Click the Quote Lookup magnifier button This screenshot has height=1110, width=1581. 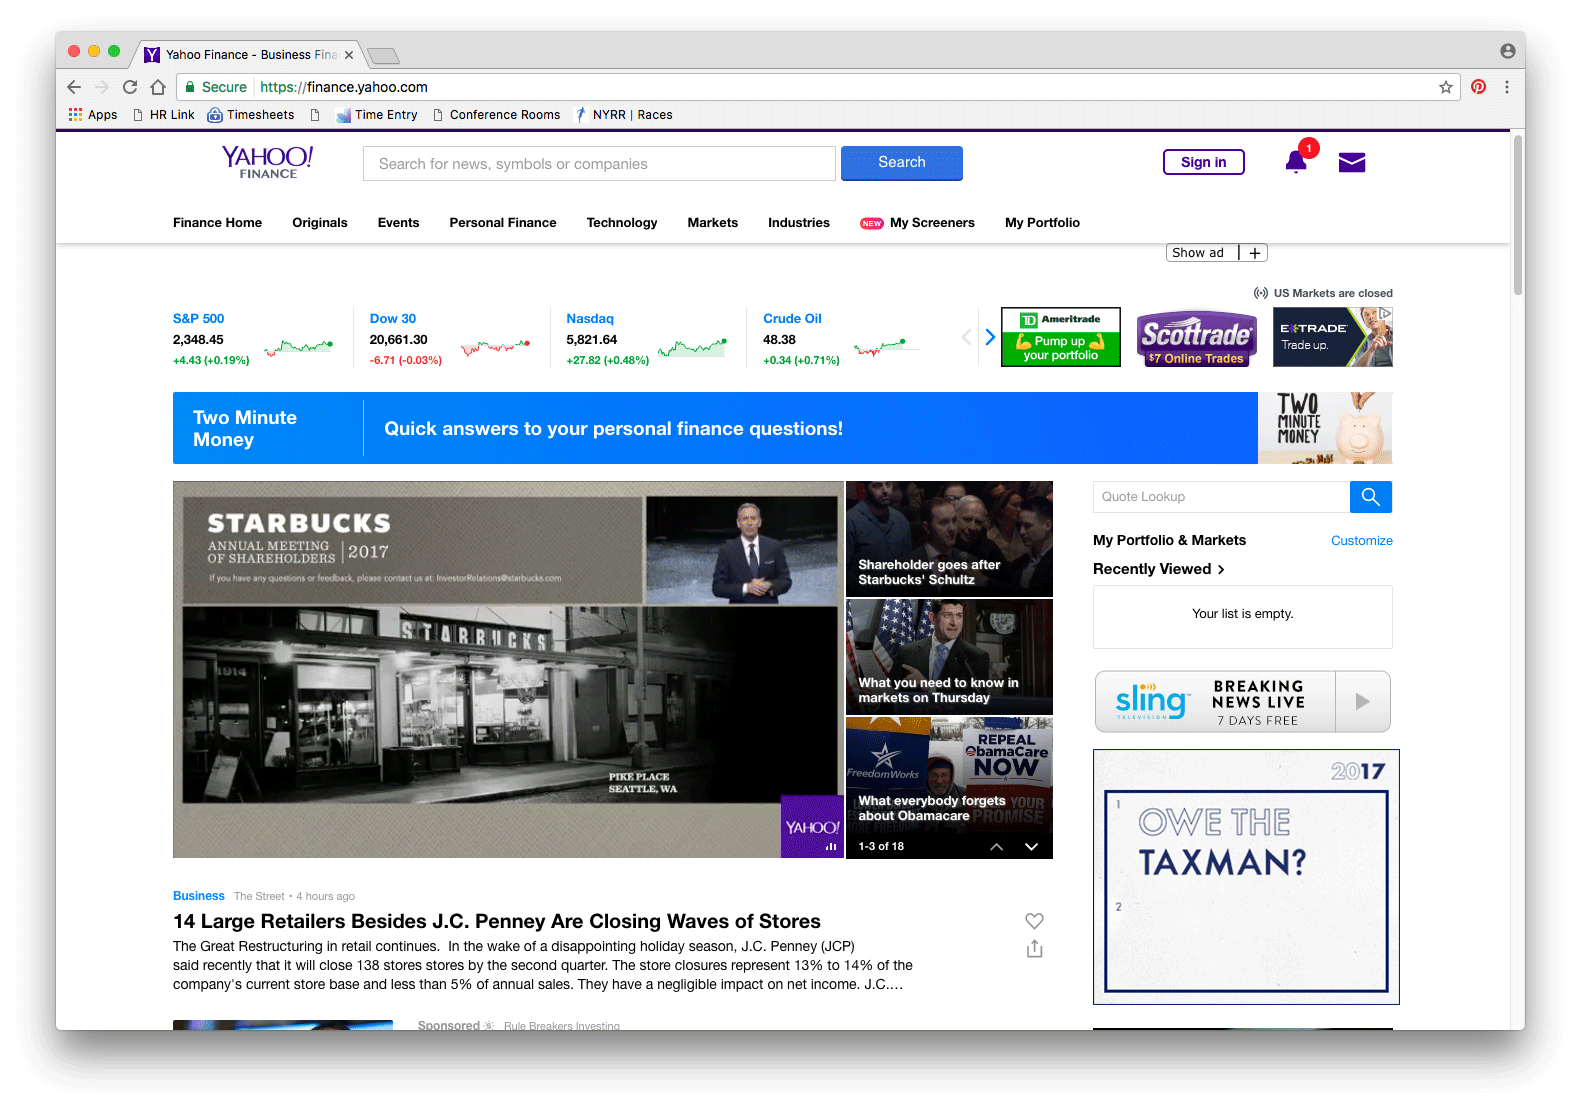click(x=1370, y=497)
